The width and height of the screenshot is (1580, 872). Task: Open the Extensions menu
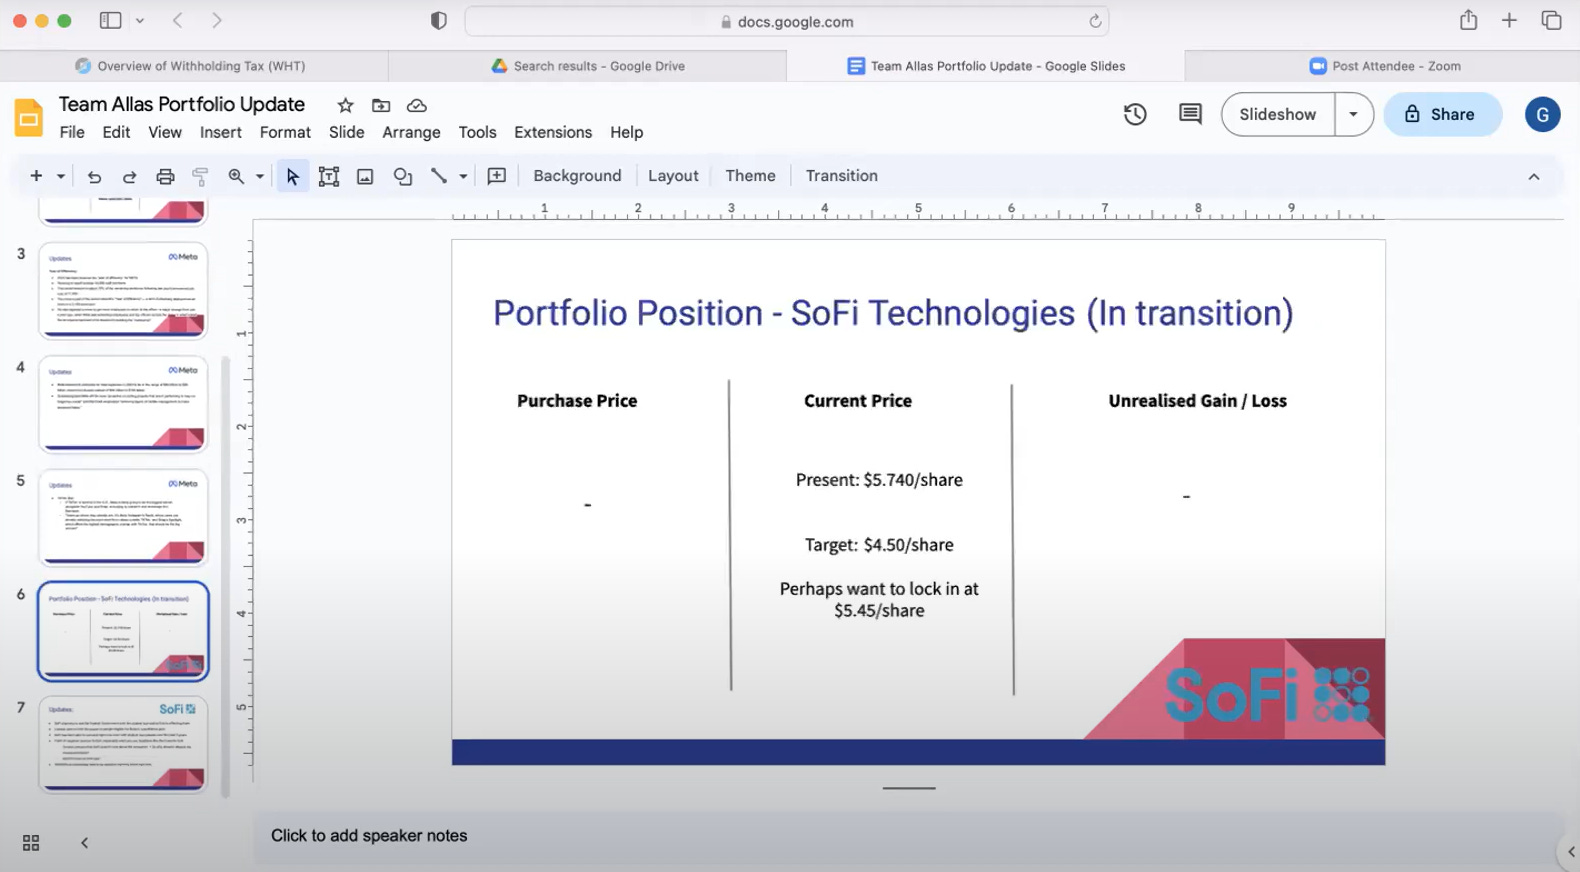tap(553, 132)
